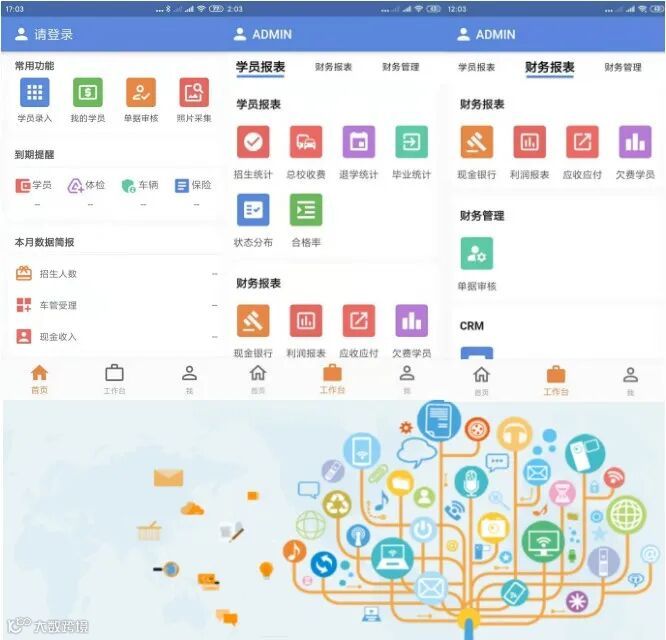The height and width of the screenshot is (640, 666).
Task: Open 我 profile tab in right screen
Action: [630, 381]
